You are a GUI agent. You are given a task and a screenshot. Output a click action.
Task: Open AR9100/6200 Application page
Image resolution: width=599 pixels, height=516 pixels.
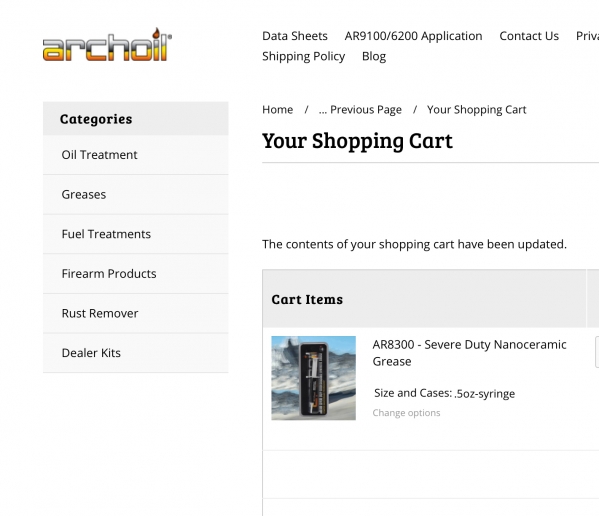pos(413,36)
